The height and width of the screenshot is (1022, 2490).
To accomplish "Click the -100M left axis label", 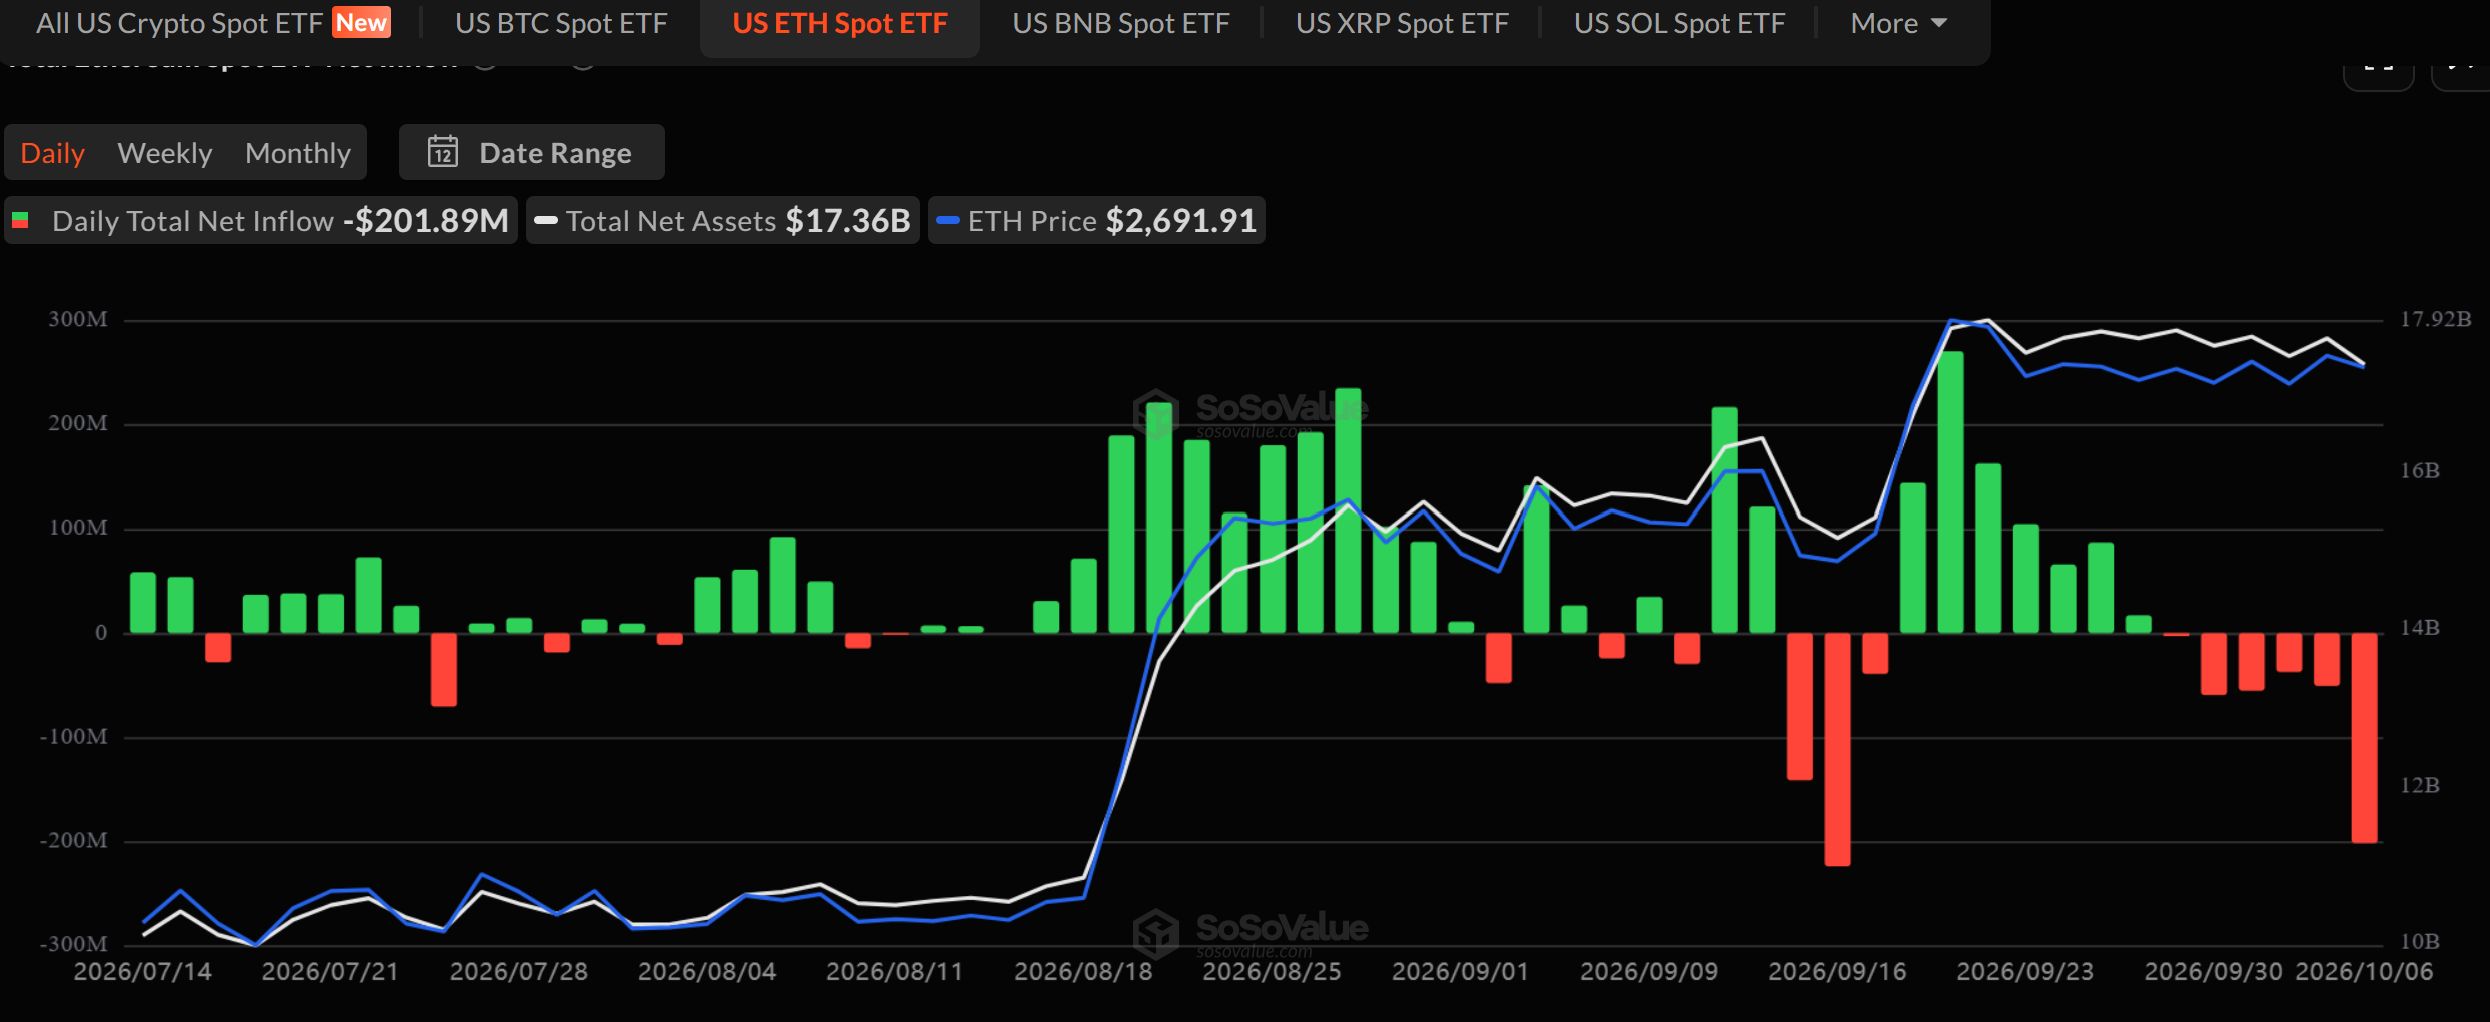I will click(x=74, y=737).
